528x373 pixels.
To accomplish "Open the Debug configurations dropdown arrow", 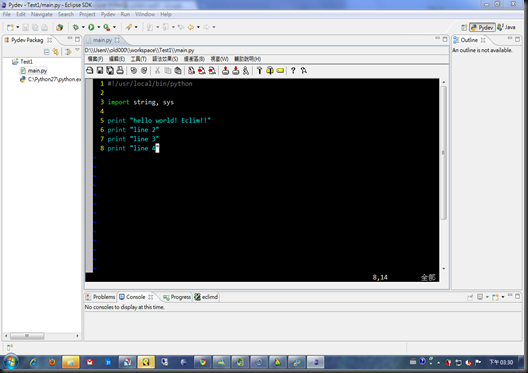I will (x=83, y=27).
